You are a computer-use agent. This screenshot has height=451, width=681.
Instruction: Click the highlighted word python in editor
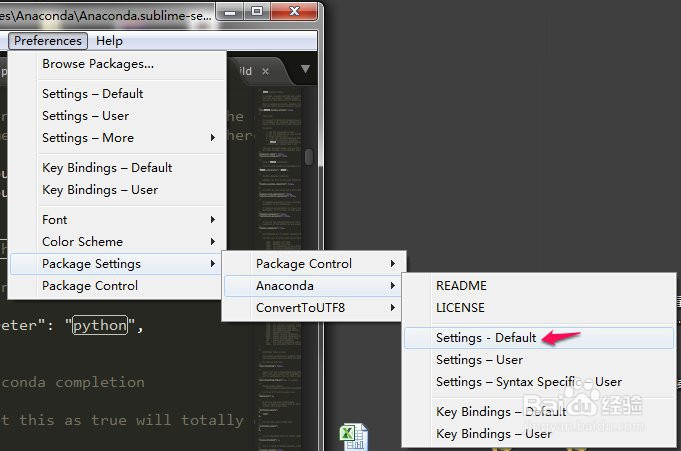(100, 325)
